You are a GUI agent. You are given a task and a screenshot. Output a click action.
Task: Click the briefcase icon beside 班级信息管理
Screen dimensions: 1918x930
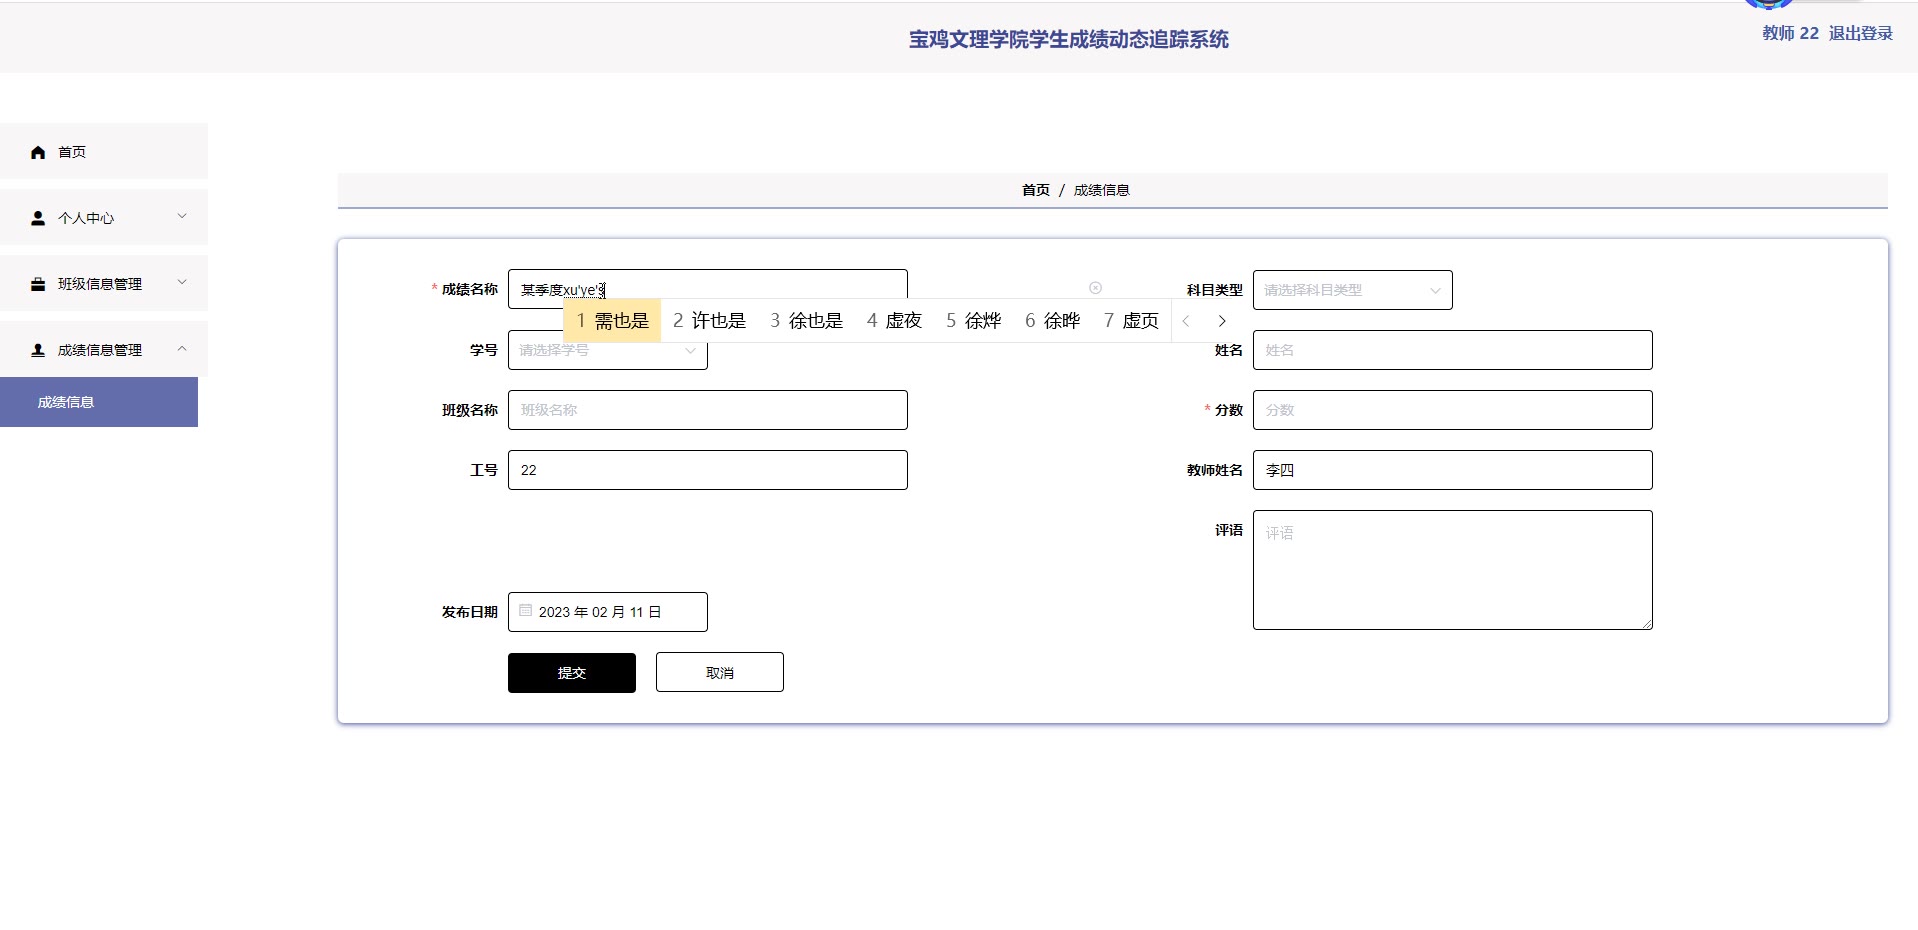pos(38,284)
